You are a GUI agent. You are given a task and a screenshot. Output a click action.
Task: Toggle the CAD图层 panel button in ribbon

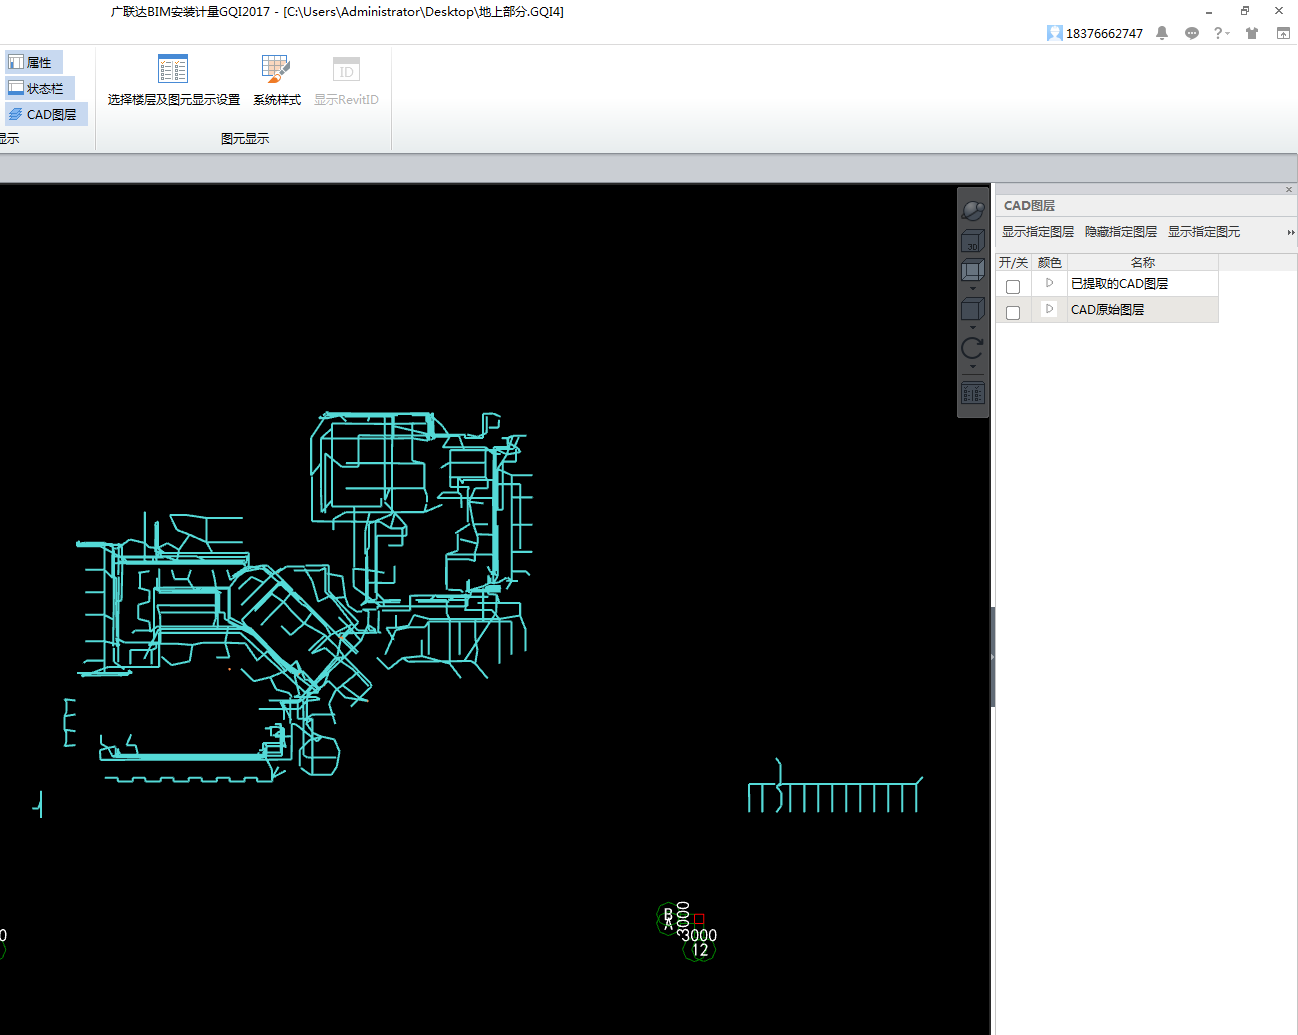click(x=46, y=114)
